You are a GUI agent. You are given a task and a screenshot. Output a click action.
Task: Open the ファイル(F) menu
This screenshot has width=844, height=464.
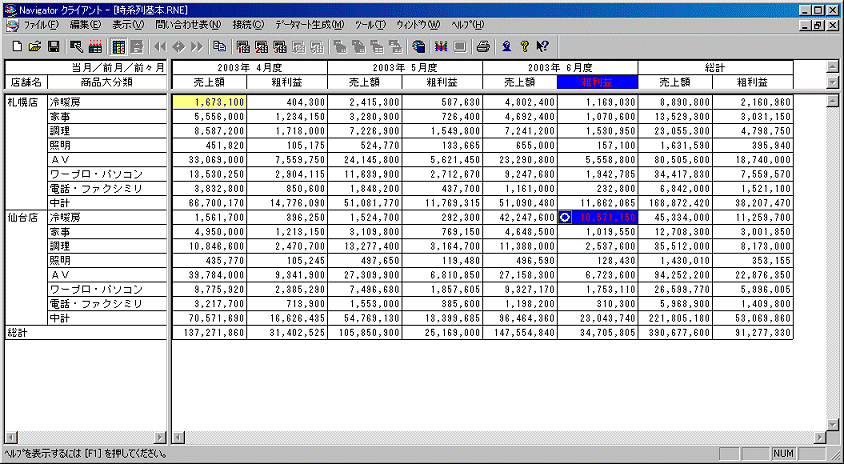coord(40,25)
